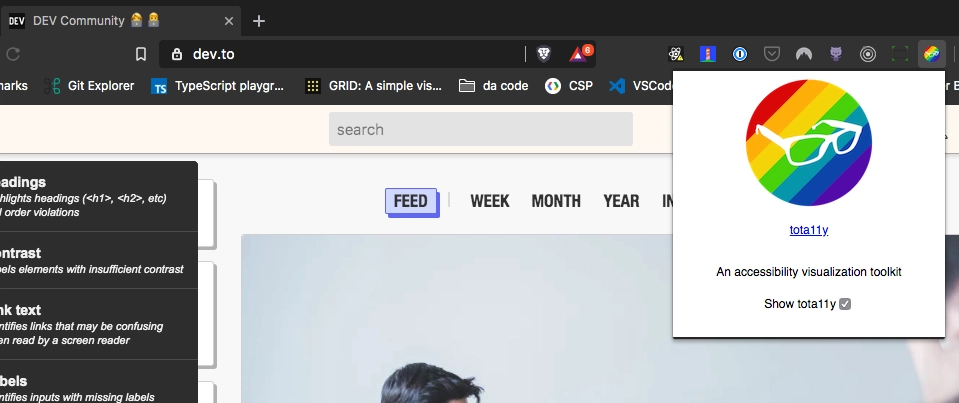The width and height of the screenshot is (959, 403).
Task: Open the Brave Shields lion icon
Action: (544, 54)
